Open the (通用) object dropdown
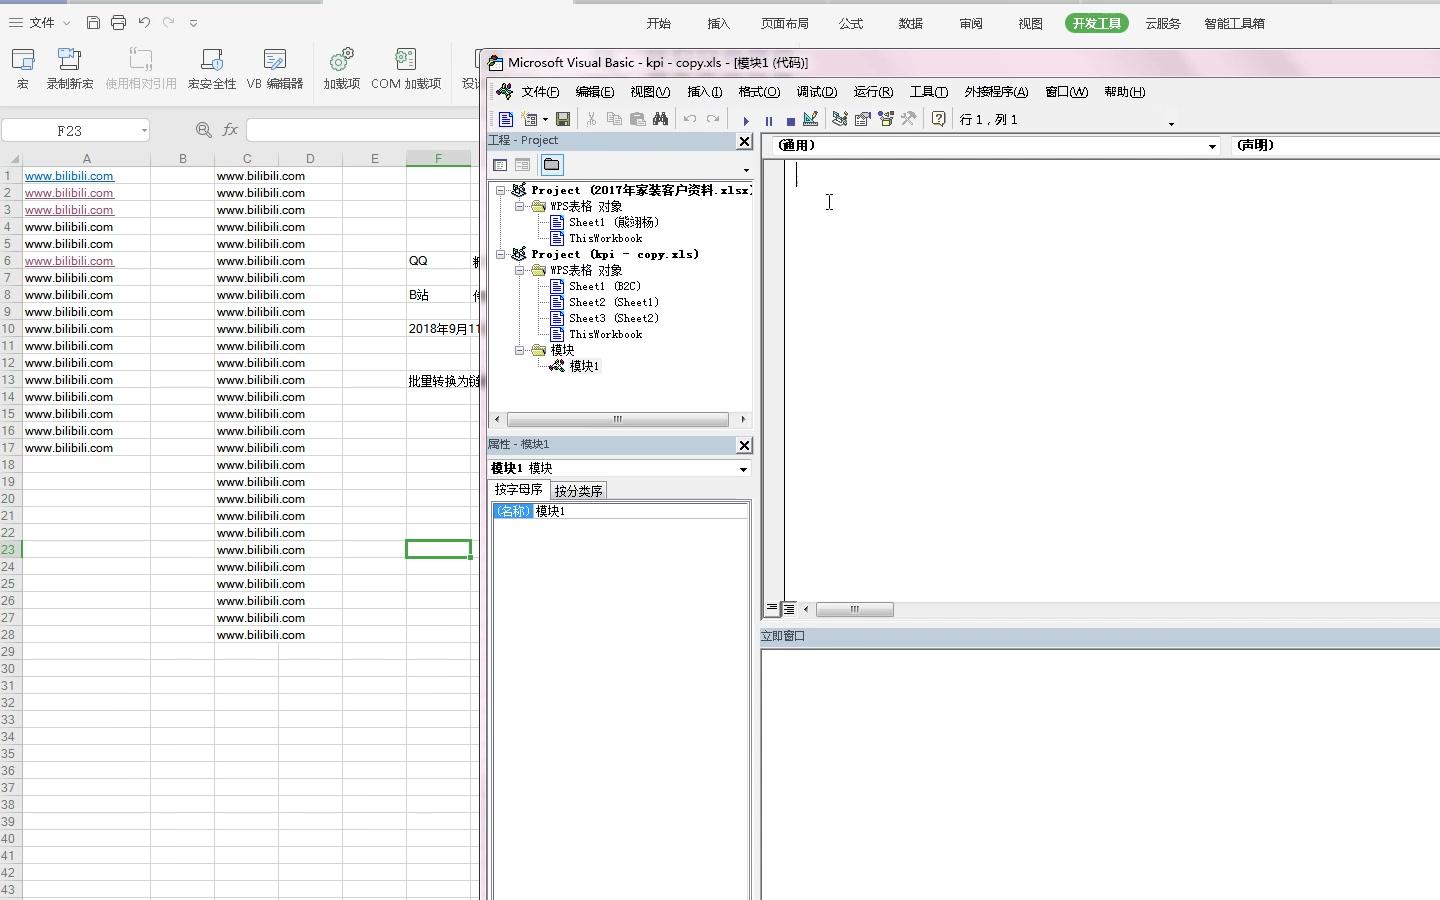The image size is (1440, 900). 1212,146
